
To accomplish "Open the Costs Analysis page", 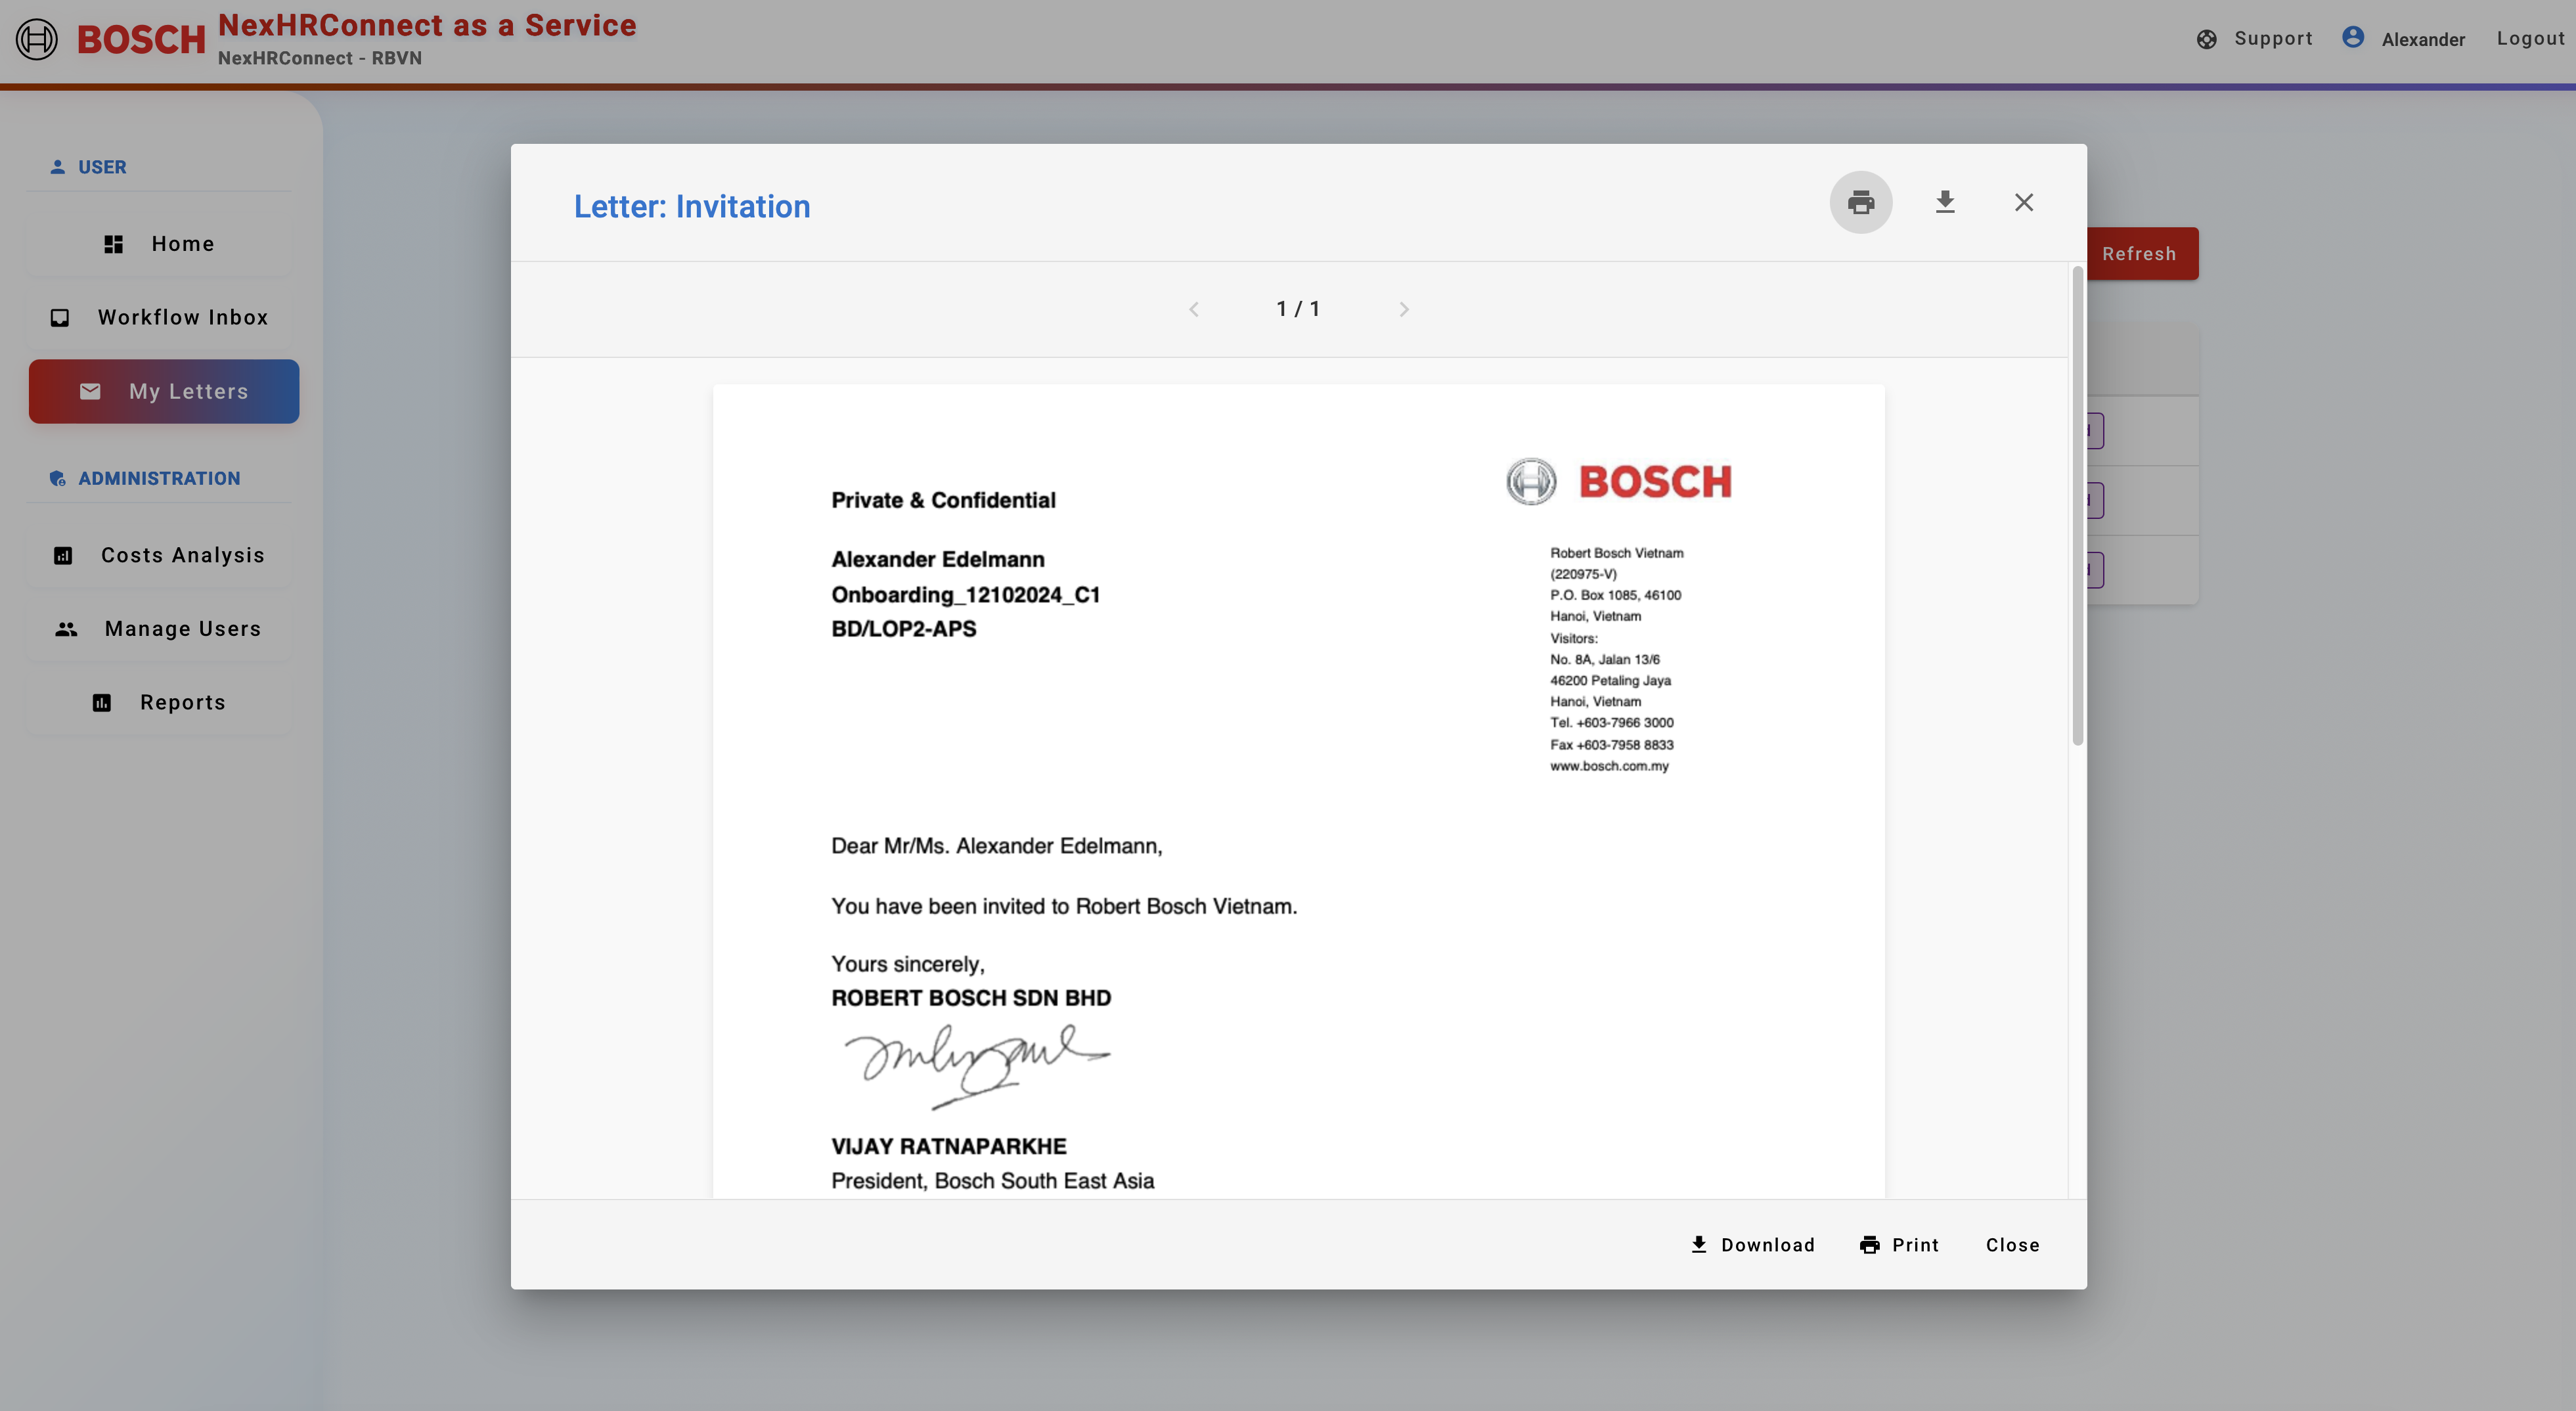I will [x=160, y=556].
